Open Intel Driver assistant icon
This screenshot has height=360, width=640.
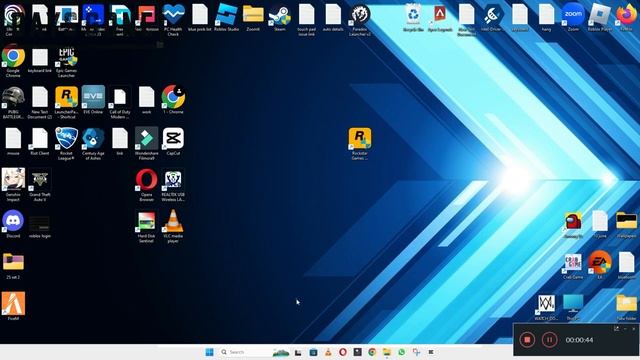(x=493, y=15)
